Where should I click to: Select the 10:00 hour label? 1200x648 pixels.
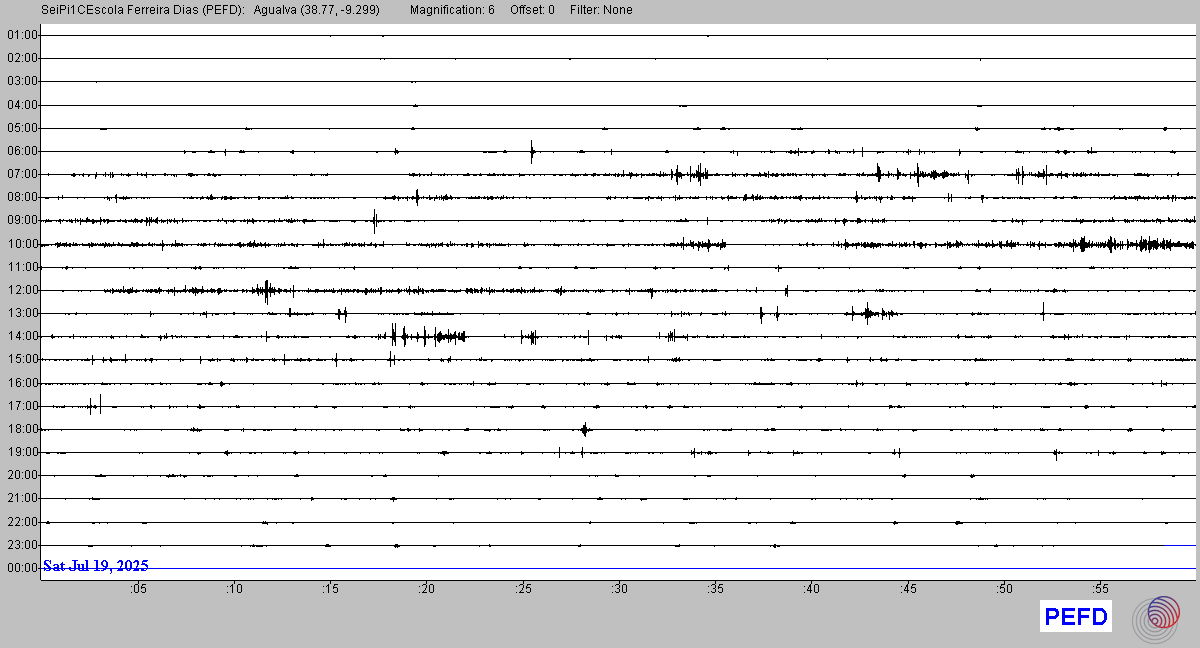[22, 244]
